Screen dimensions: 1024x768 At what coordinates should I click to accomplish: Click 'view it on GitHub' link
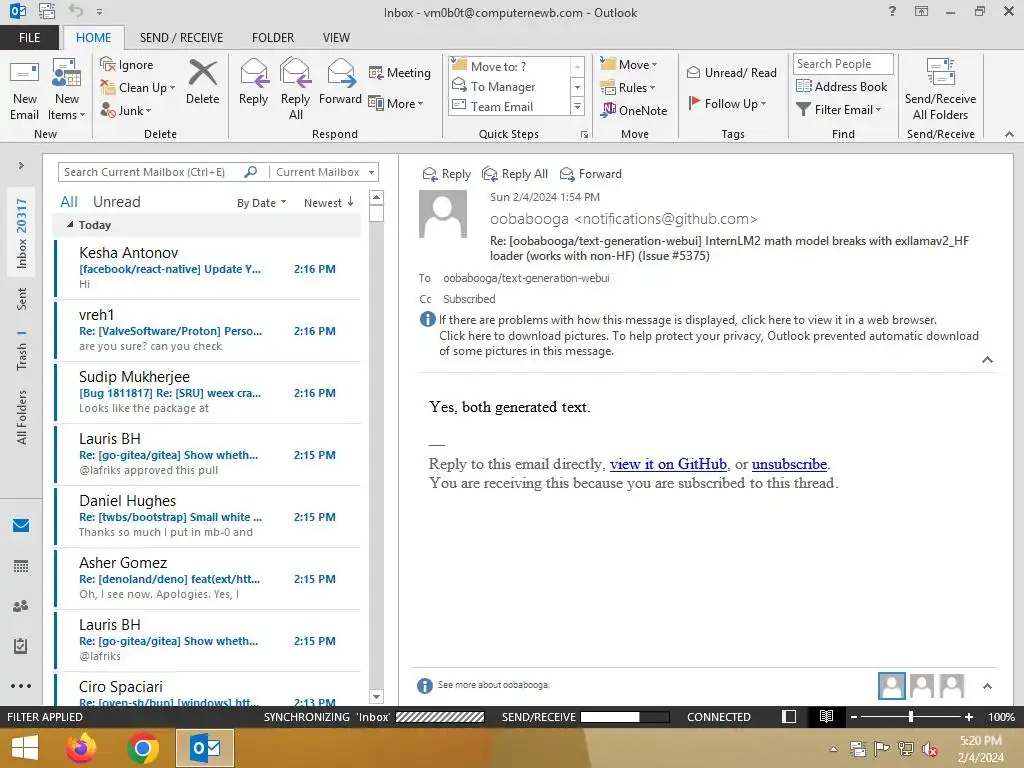668,464
